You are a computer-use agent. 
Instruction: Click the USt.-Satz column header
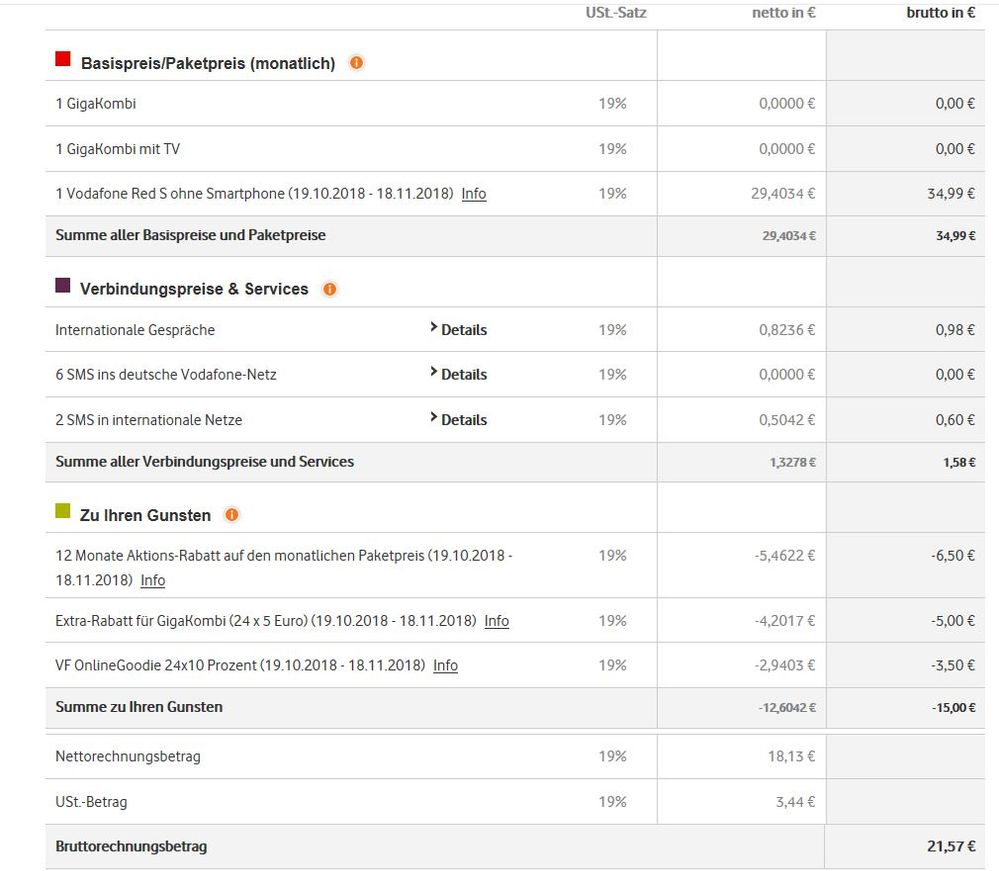[x=616, y=13]
